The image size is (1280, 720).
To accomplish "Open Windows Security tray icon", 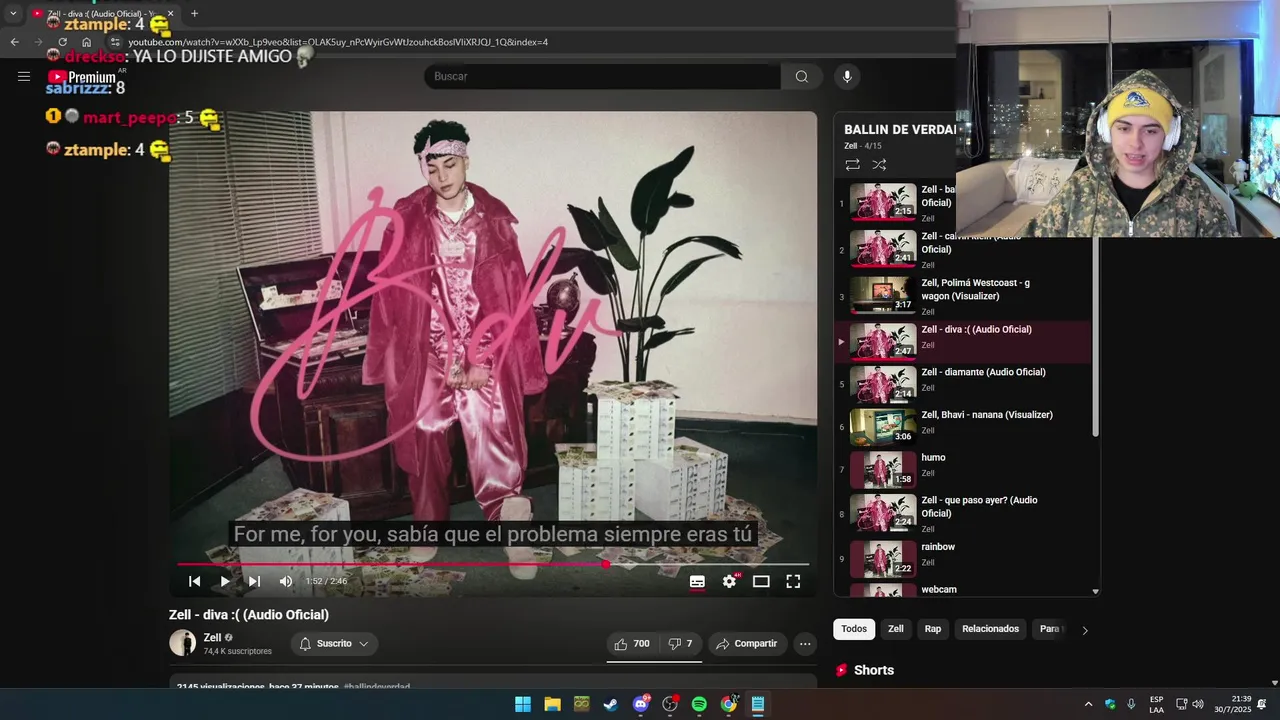I will pyautogui.click(x=1110, y=704).
